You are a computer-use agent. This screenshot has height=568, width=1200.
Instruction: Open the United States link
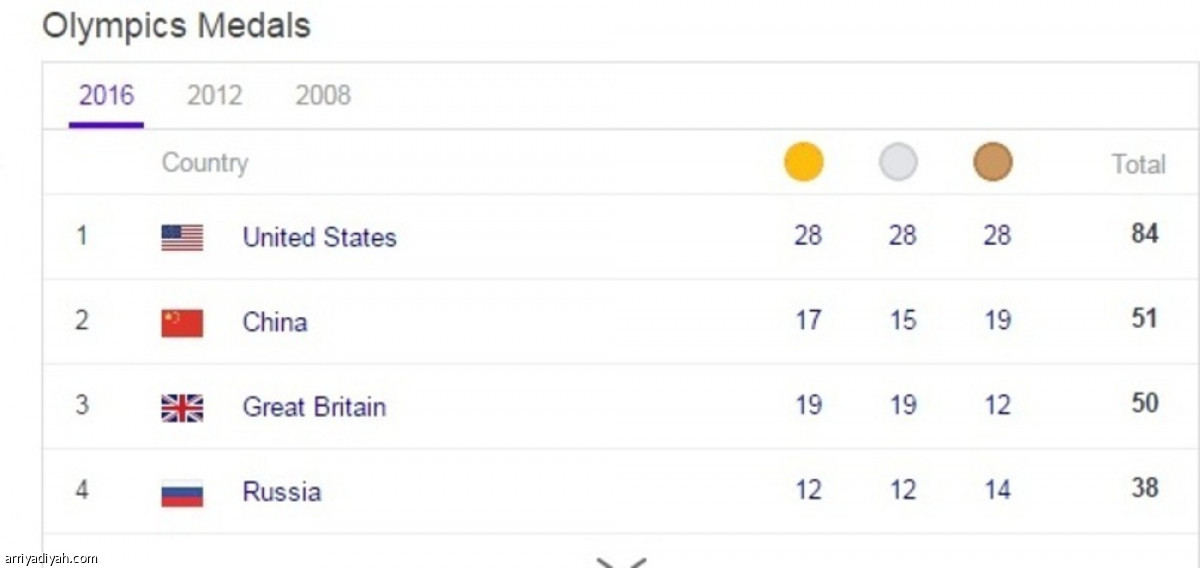(319, 237)
